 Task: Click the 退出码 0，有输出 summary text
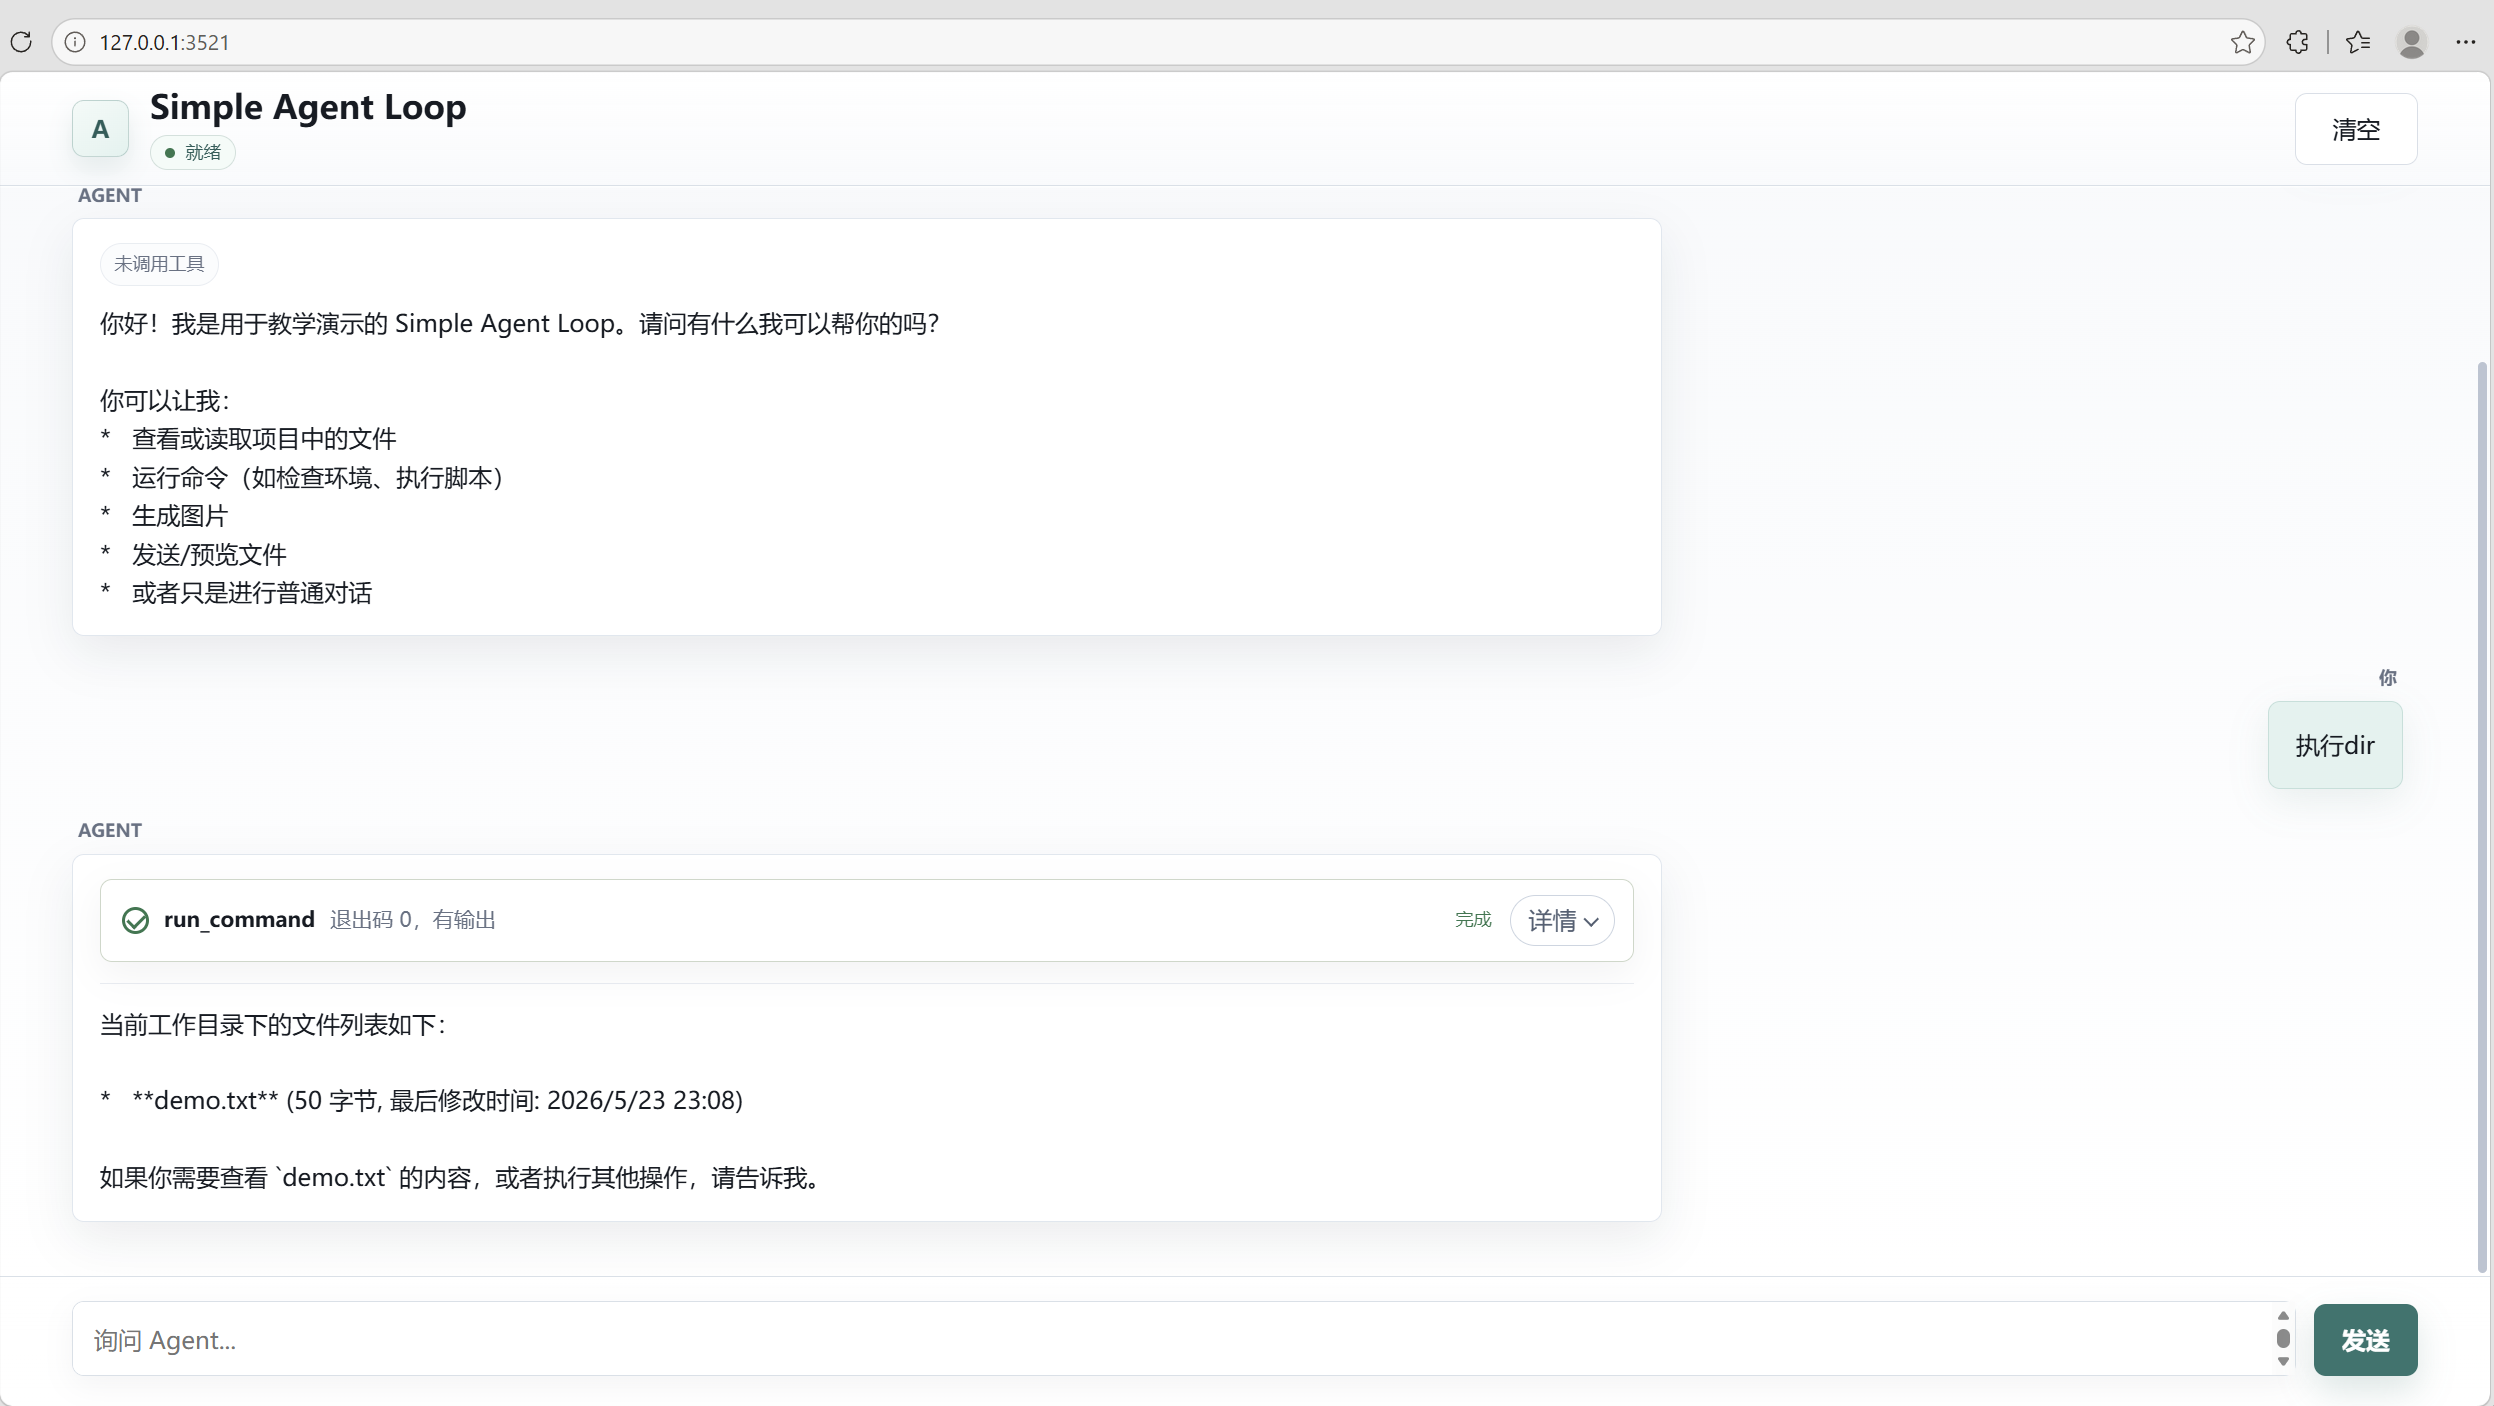click(x=413, y=920)
